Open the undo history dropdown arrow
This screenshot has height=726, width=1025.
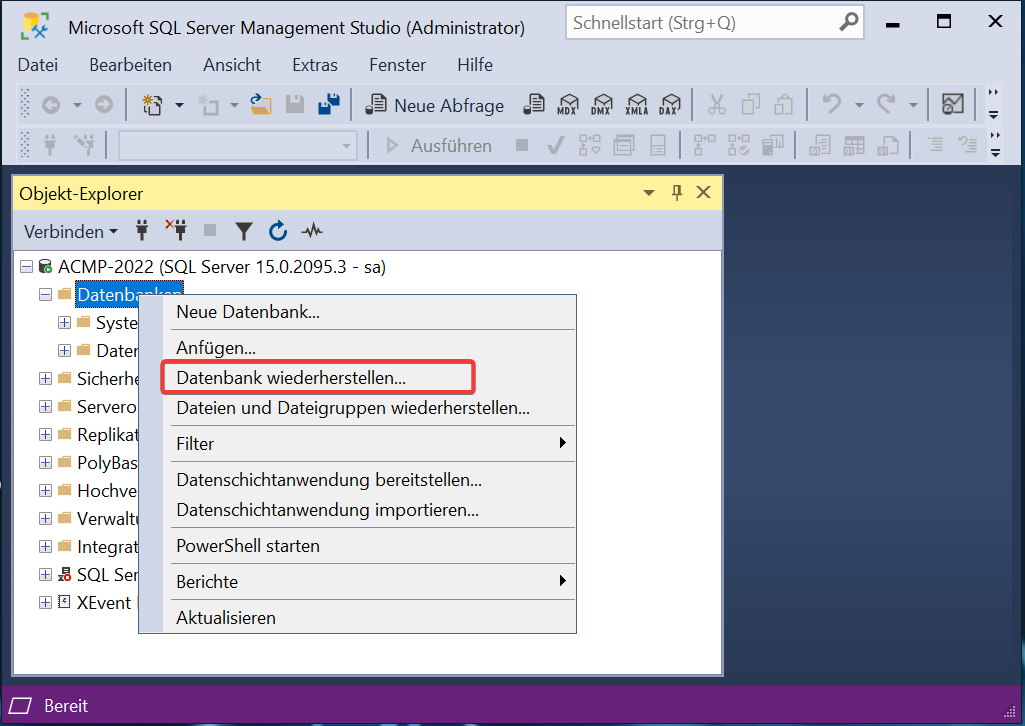coord(859,105)
